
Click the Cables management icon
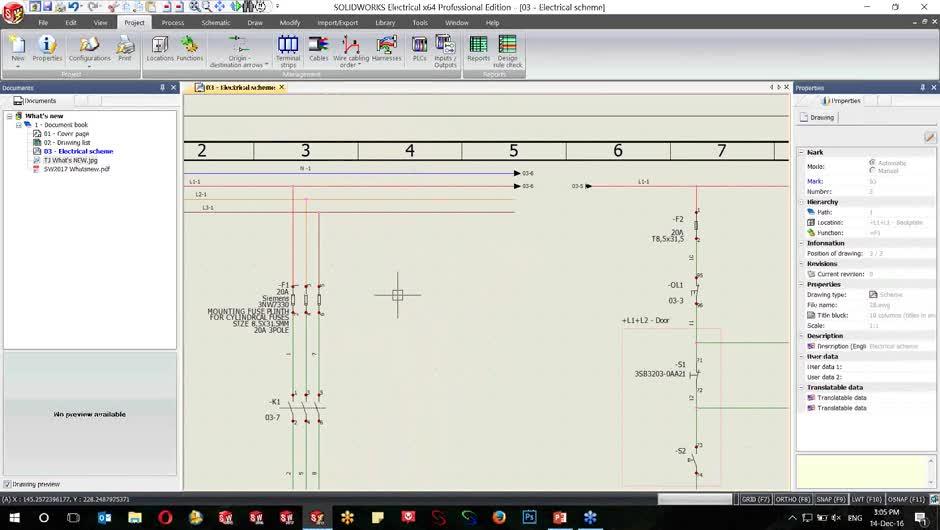(318, 49)
